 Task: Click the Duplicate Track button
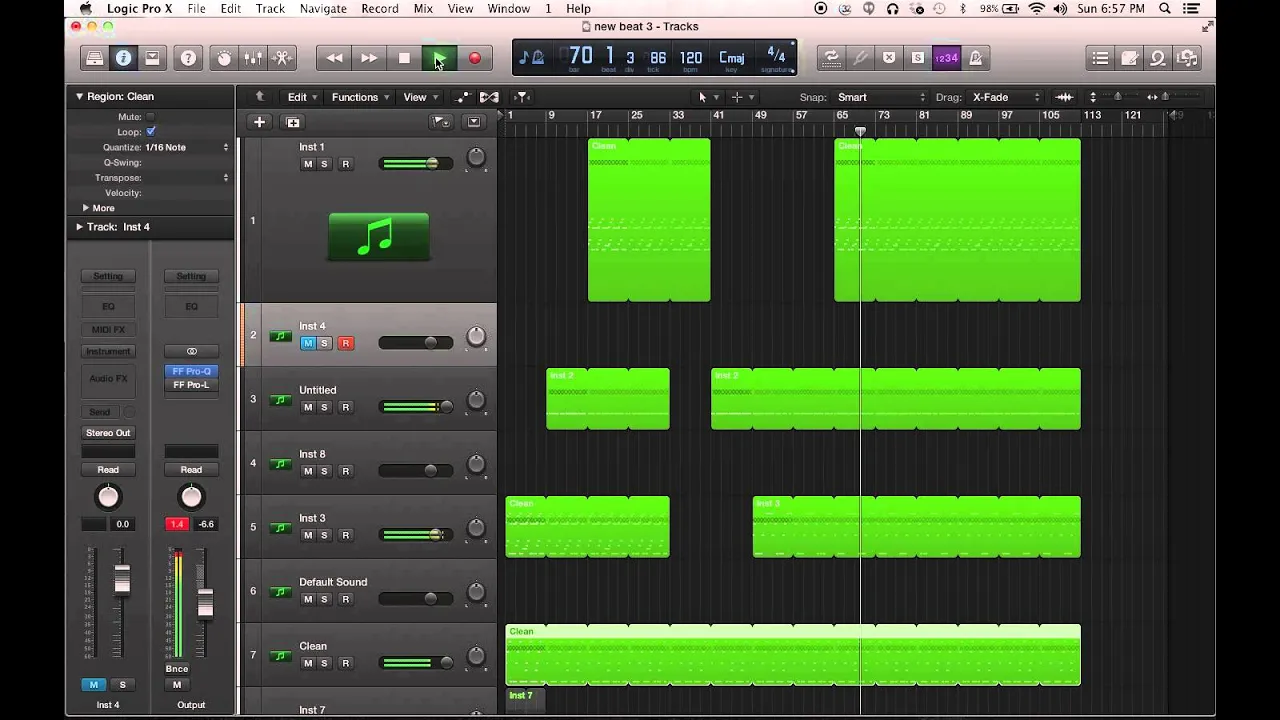293,122
